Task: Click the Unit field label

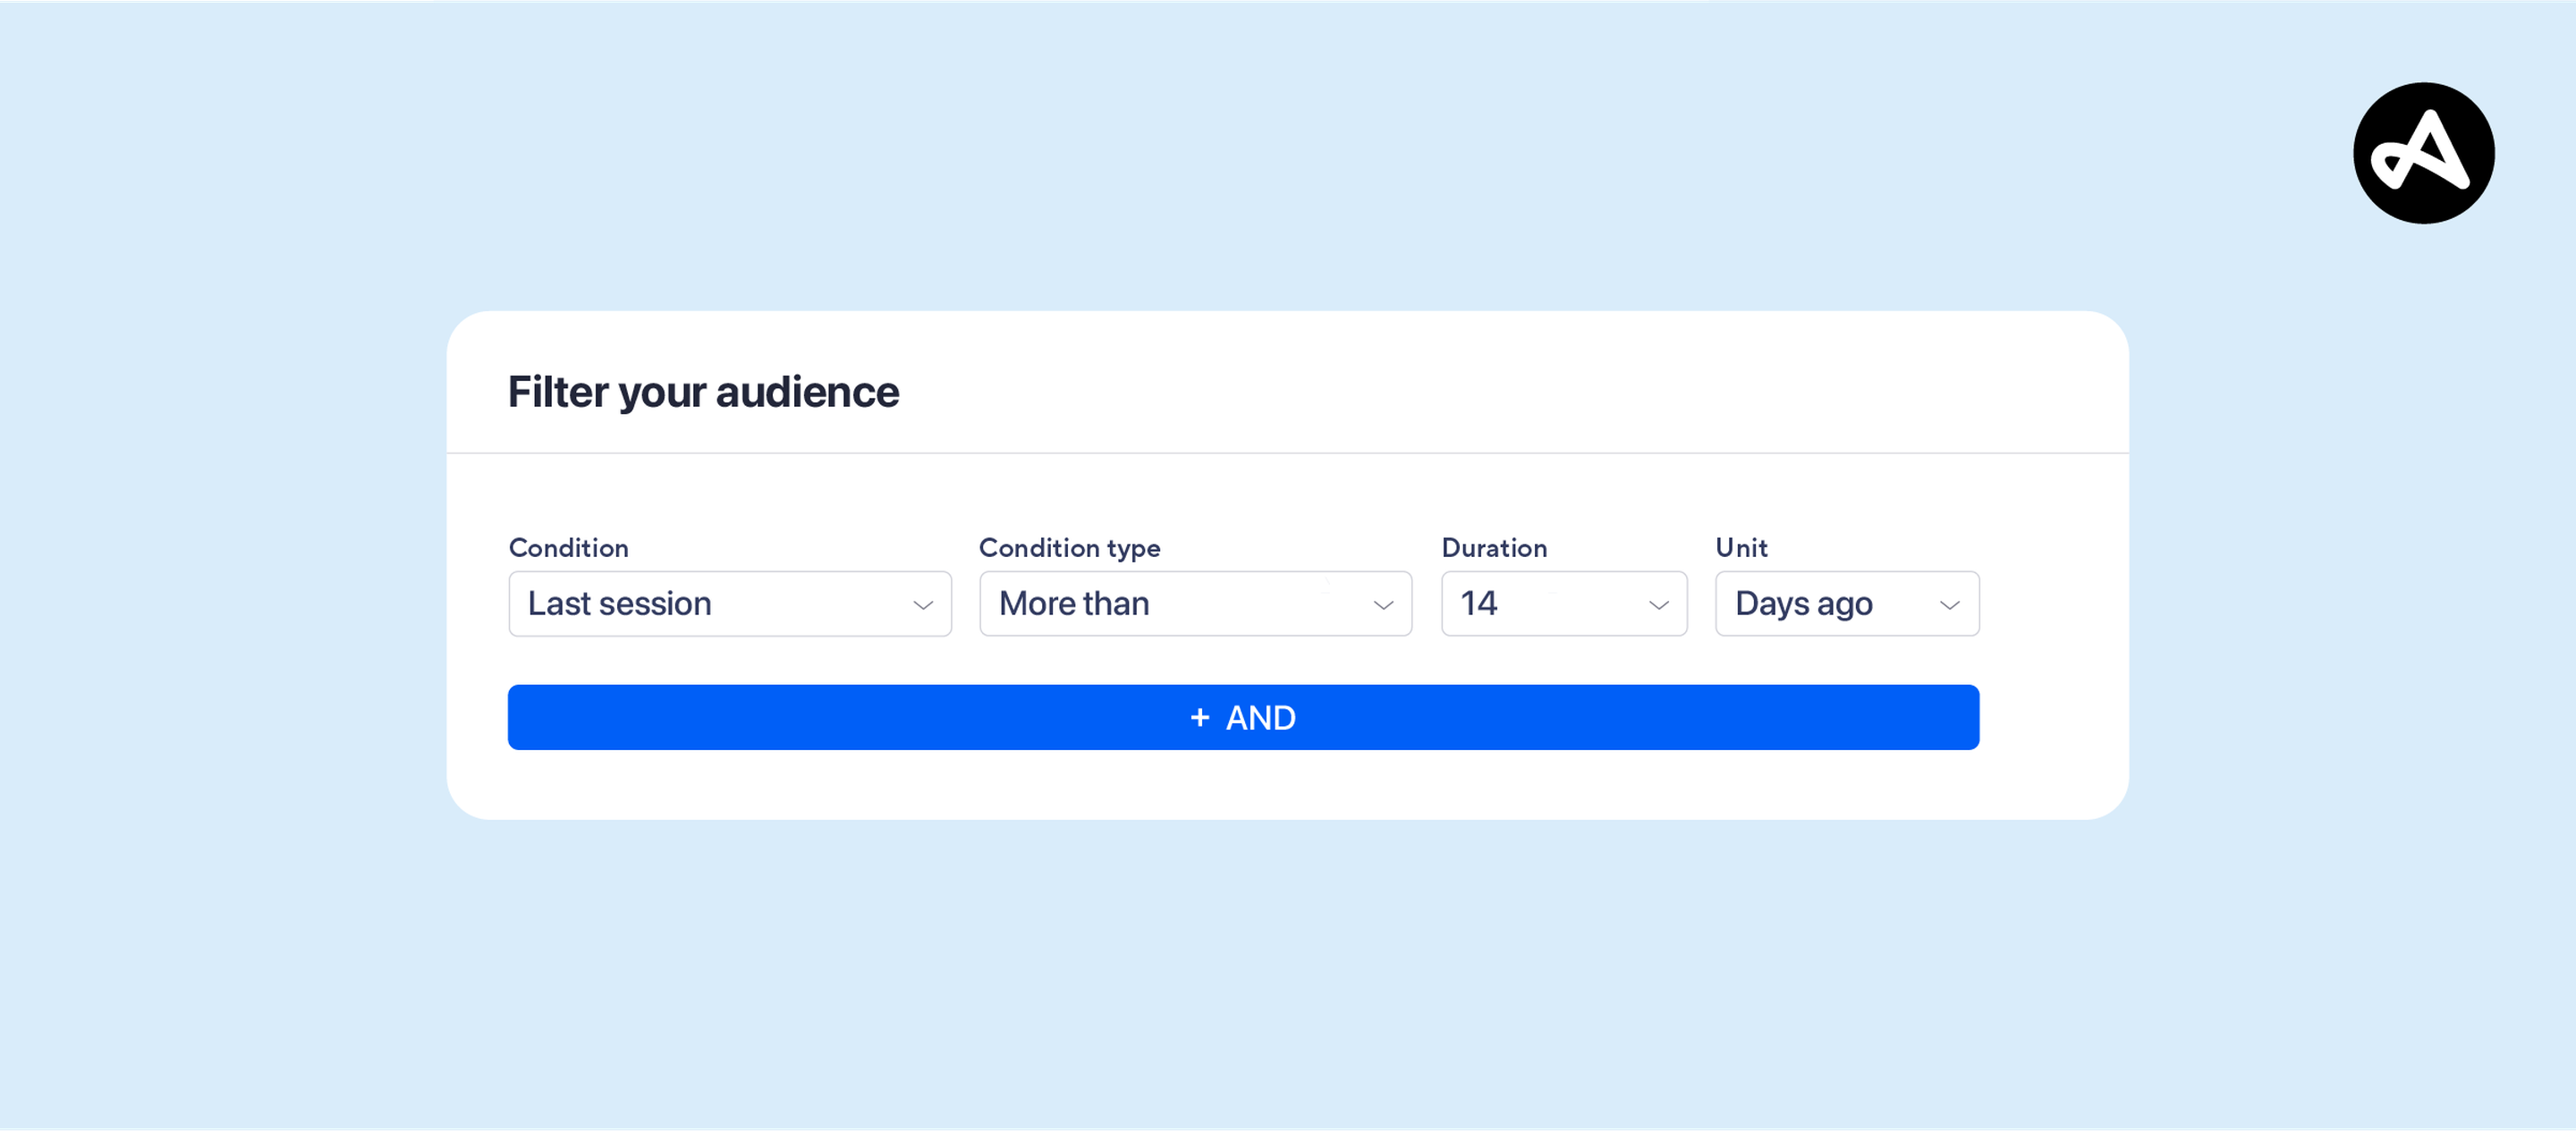Action: point(1741,548)
